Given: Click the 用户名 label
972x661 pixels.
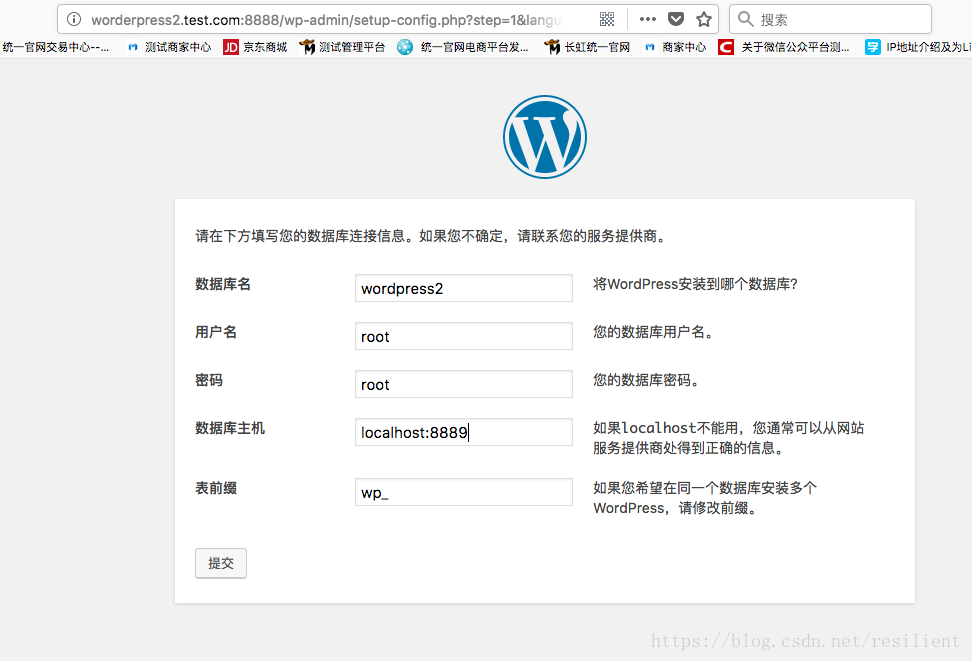Looking at the screenshot, I should pos(216,332).
